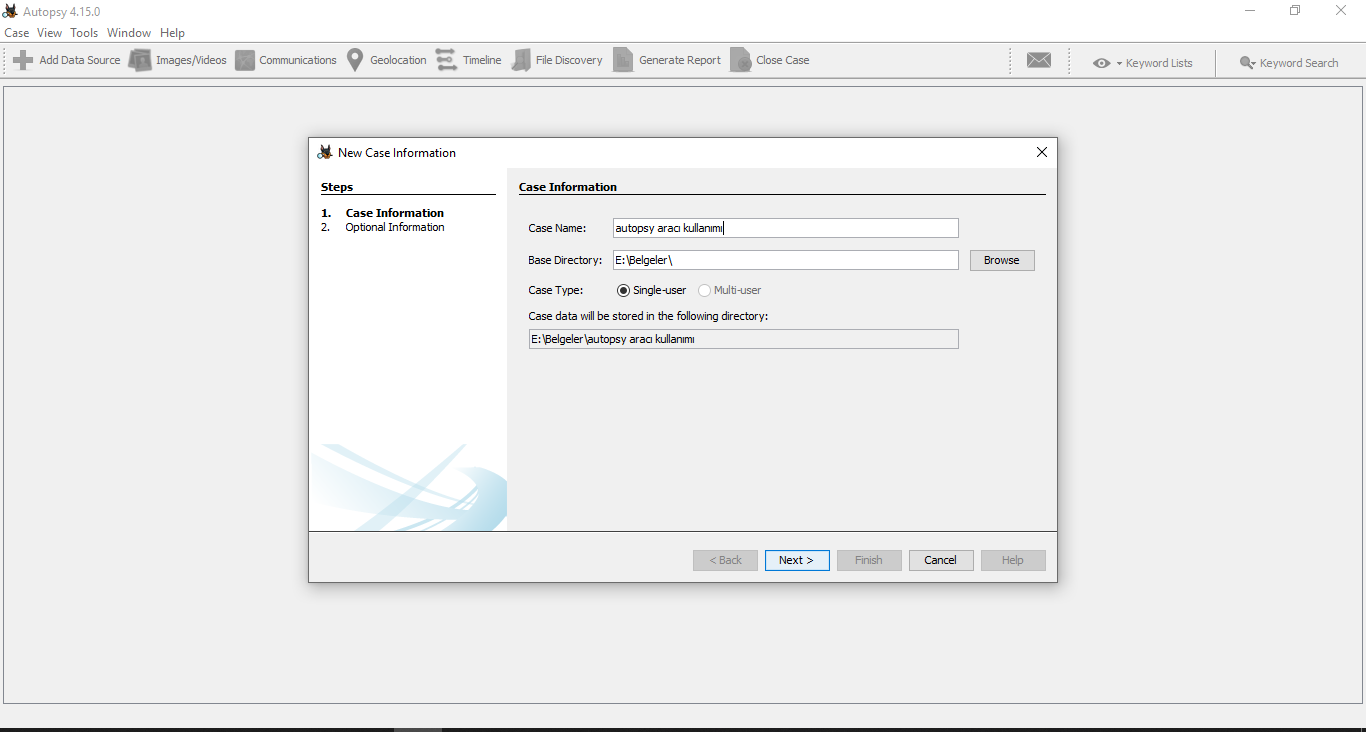Click the Add Data Source label
Image resolution: width=1366 pixels, height=732 pixels.
(x=80, y=60)
